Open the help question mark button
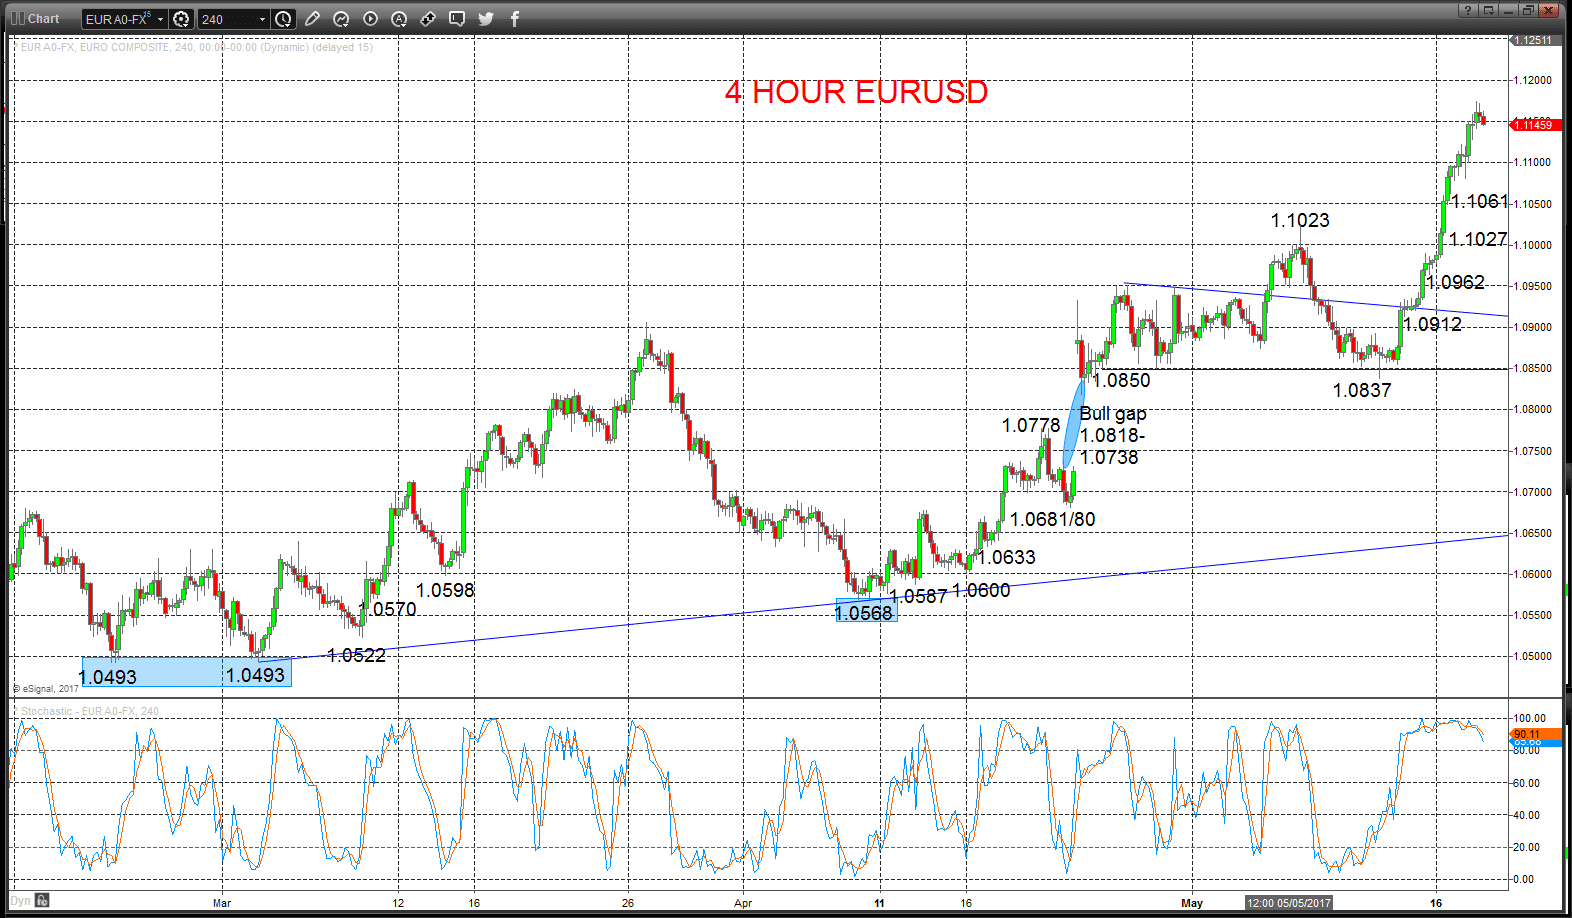Screen dimensions: 1572x918 pyautogui.click(x=1467, y=10)
